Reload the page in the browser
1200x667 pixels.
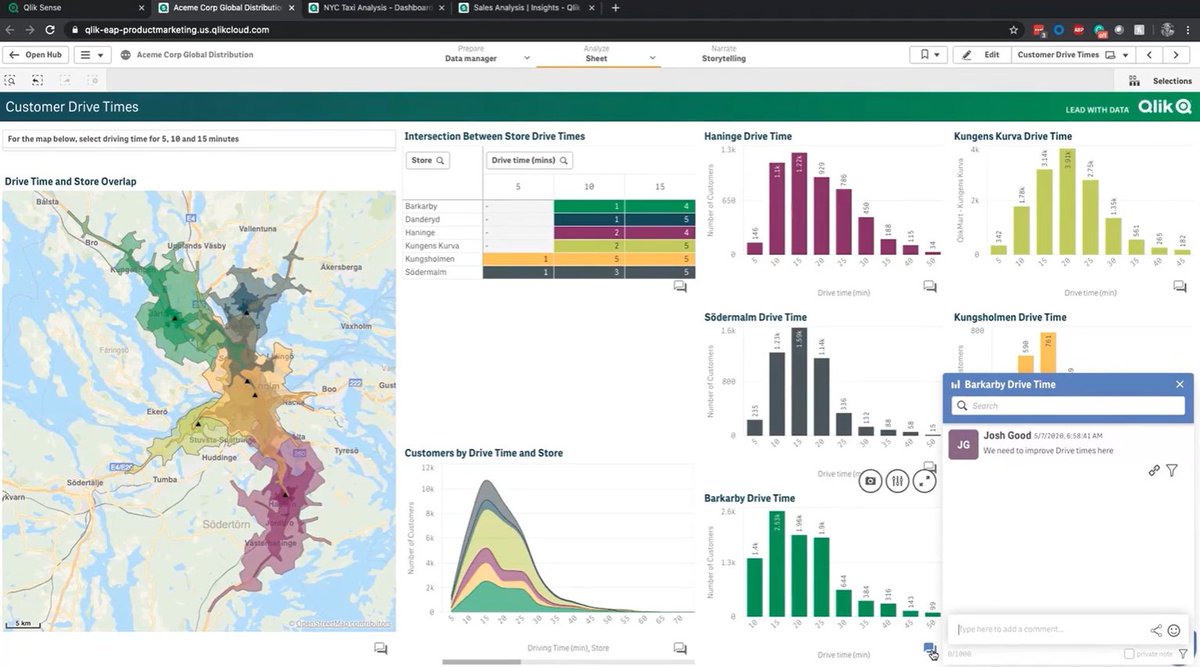[50, 30]
